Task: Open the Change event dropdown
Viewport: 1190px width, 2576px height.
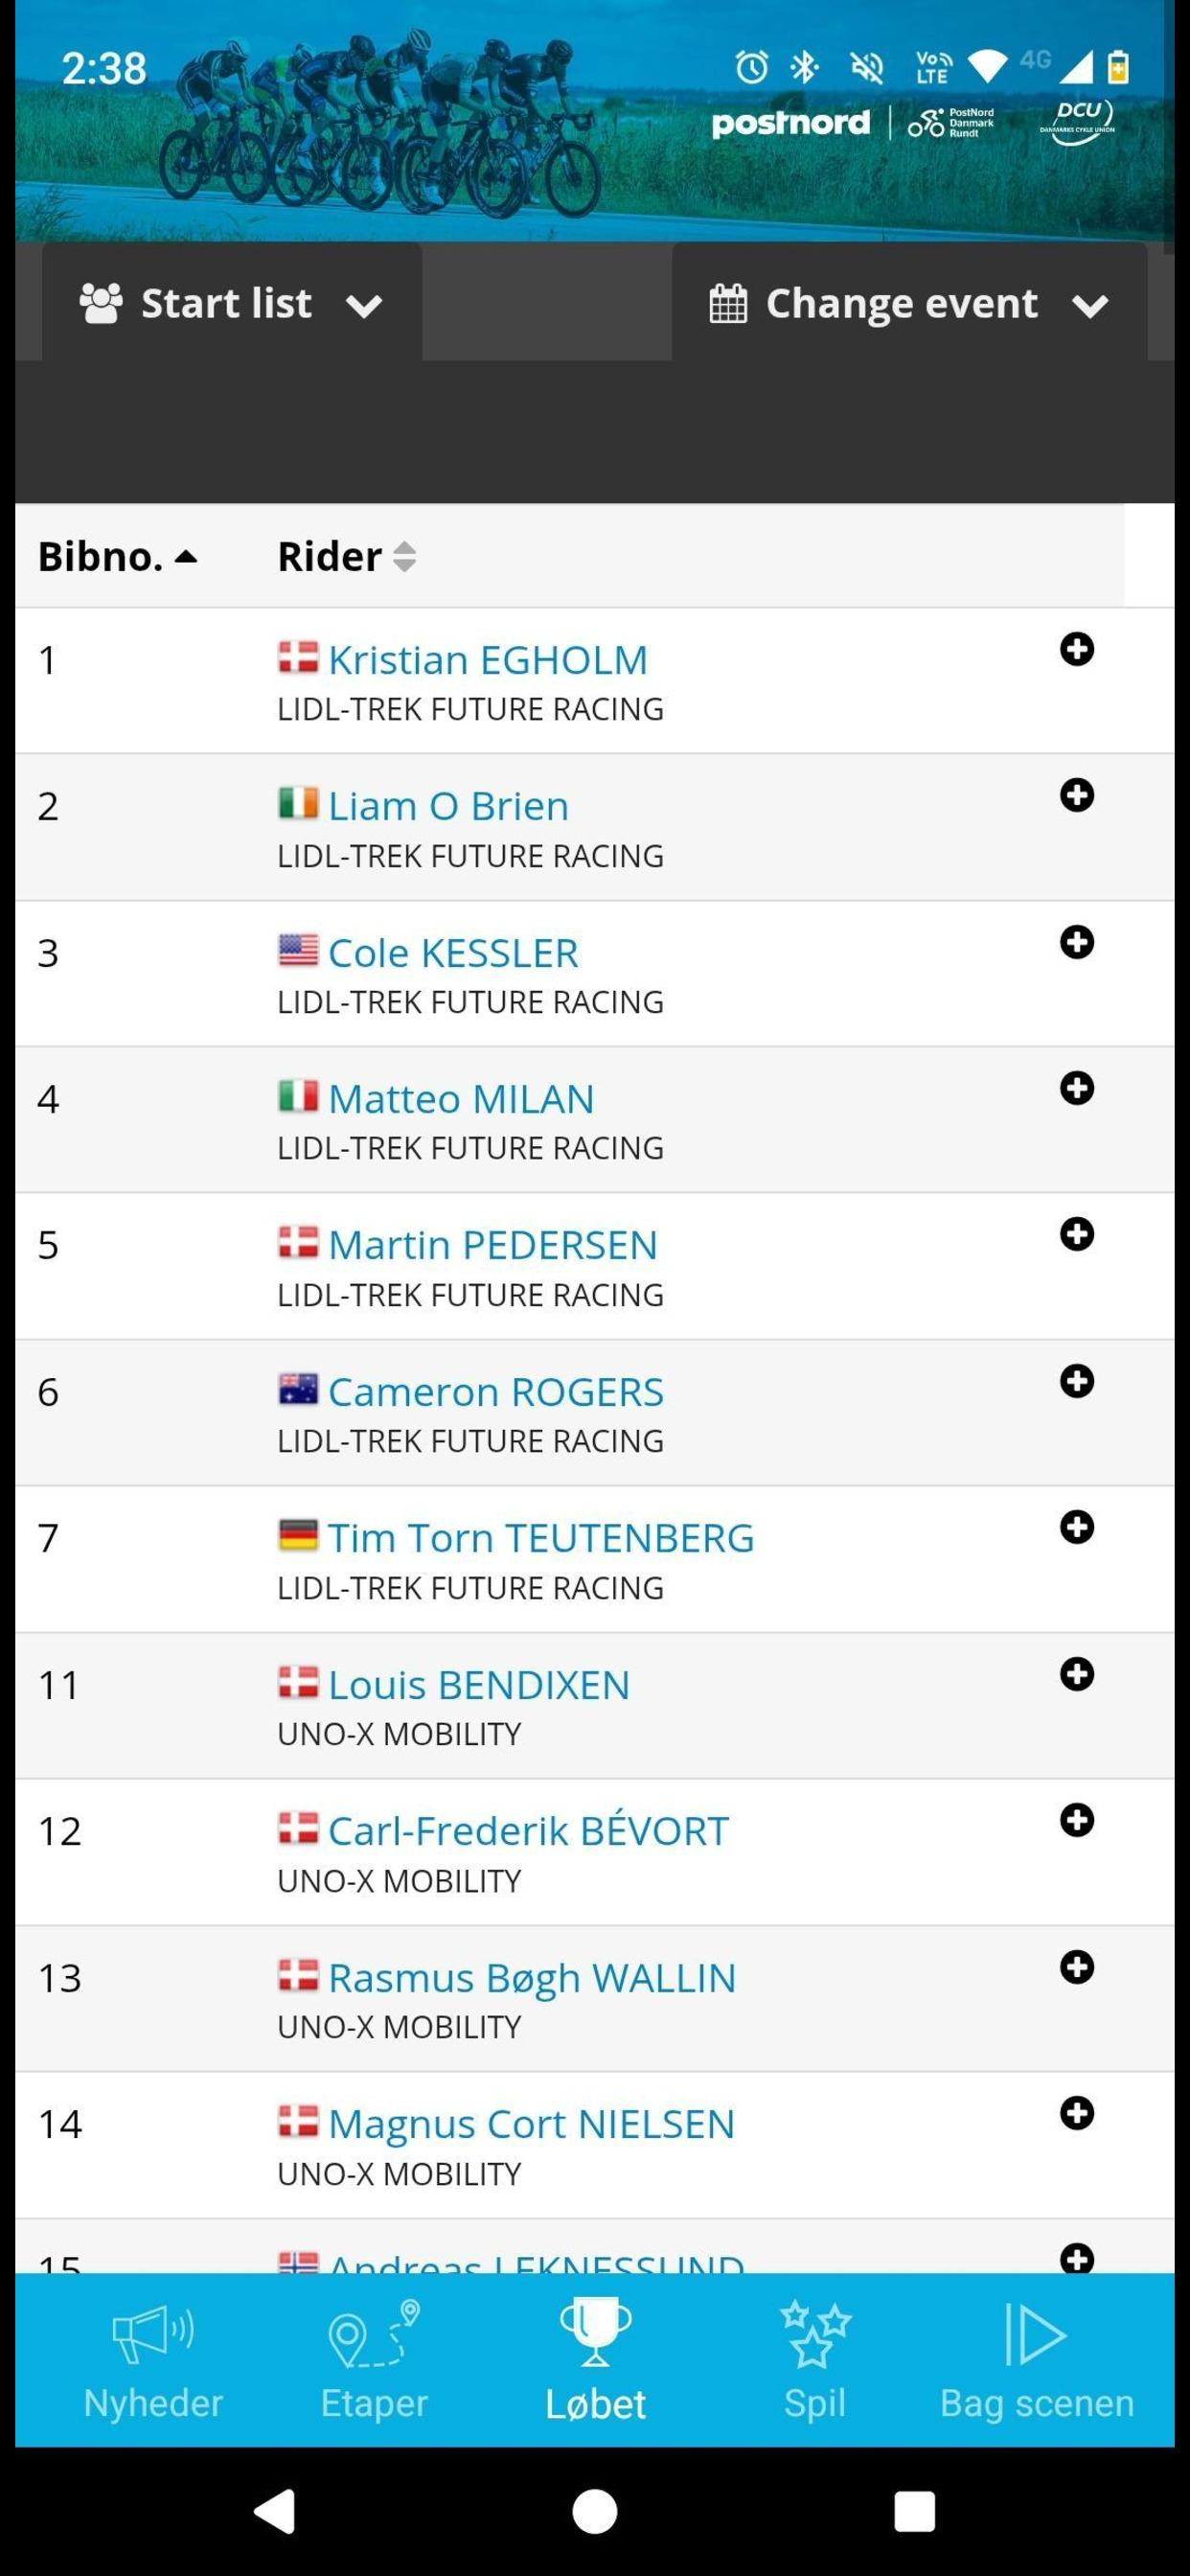Action: tap(909, 302)
